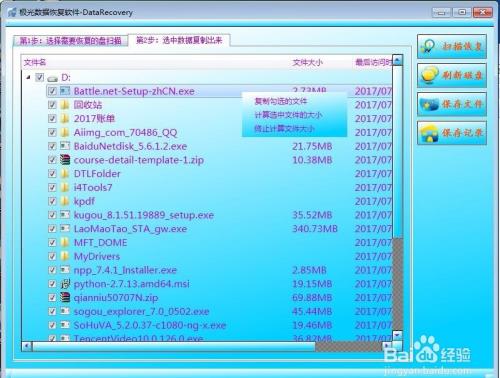Uncheck the Battle.net-Setup-zhCN.exe checkbox

[x=52, y=91]
